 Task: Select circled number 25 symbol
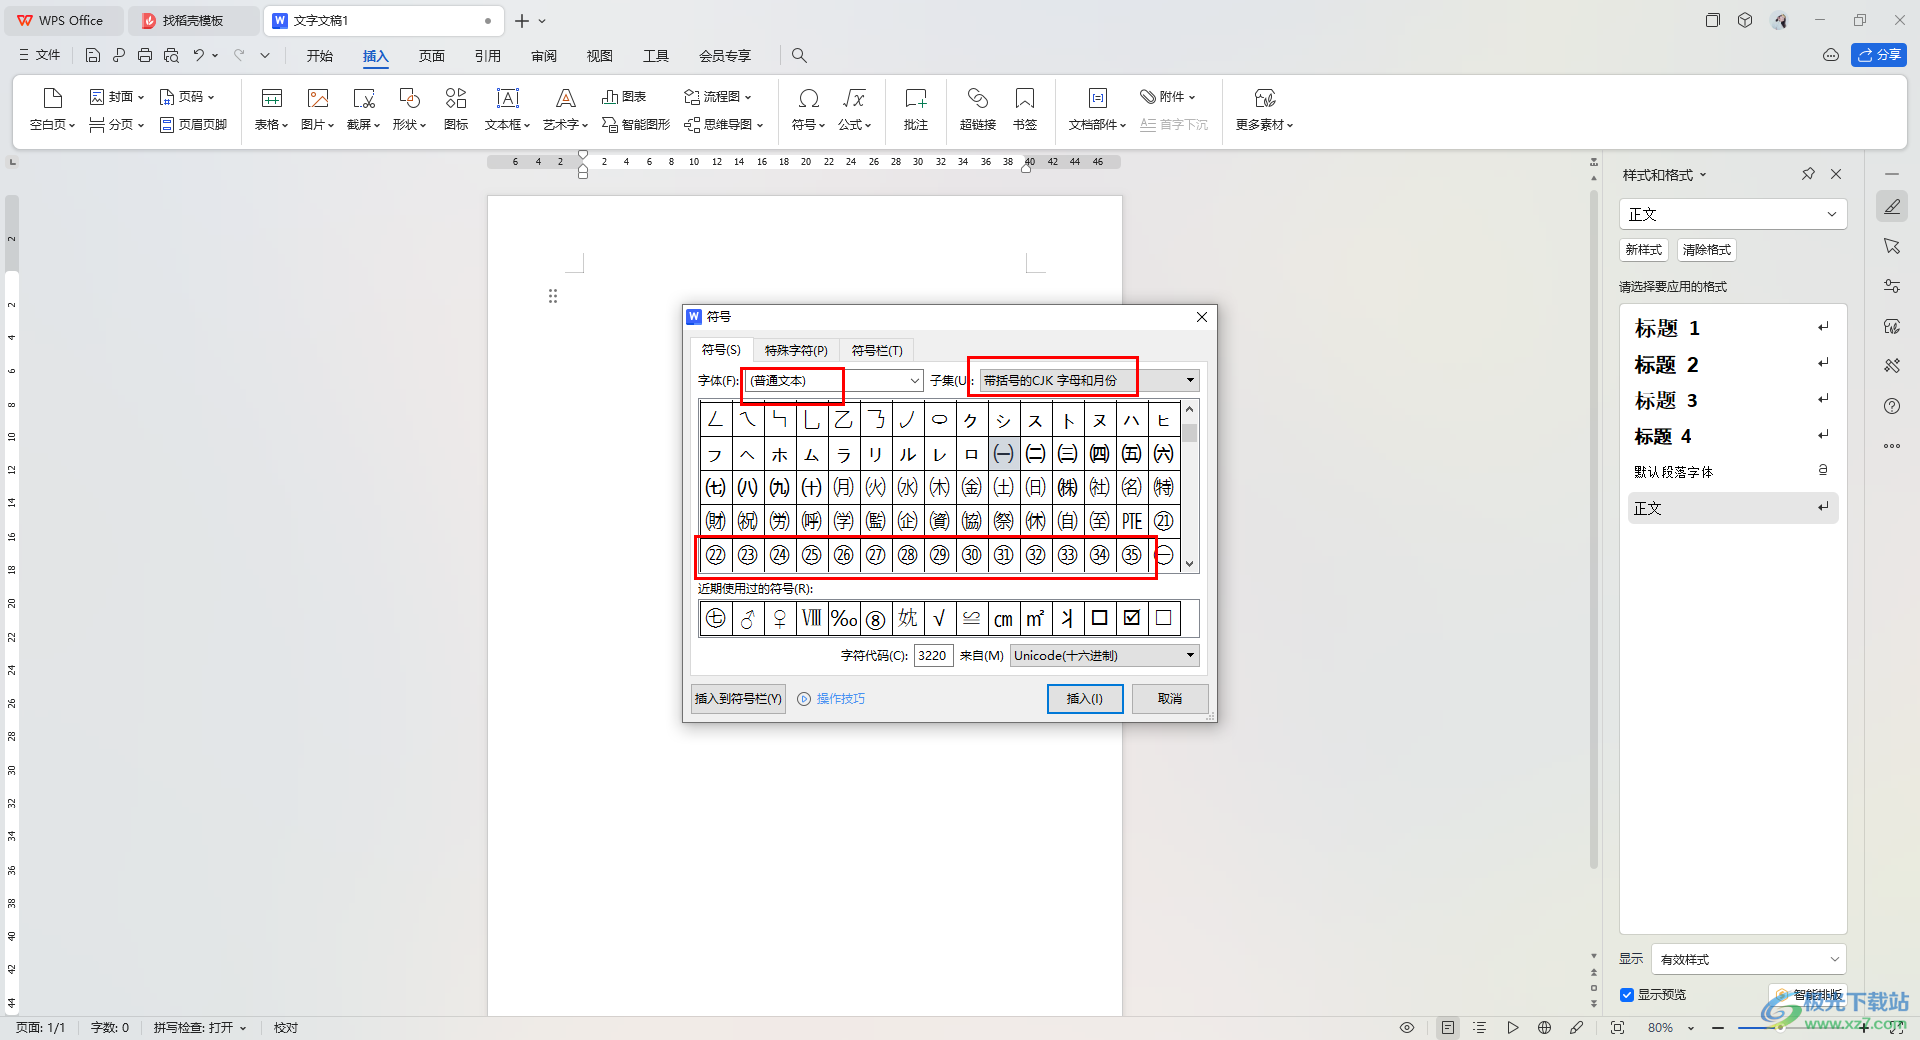[x=812, y=555]
